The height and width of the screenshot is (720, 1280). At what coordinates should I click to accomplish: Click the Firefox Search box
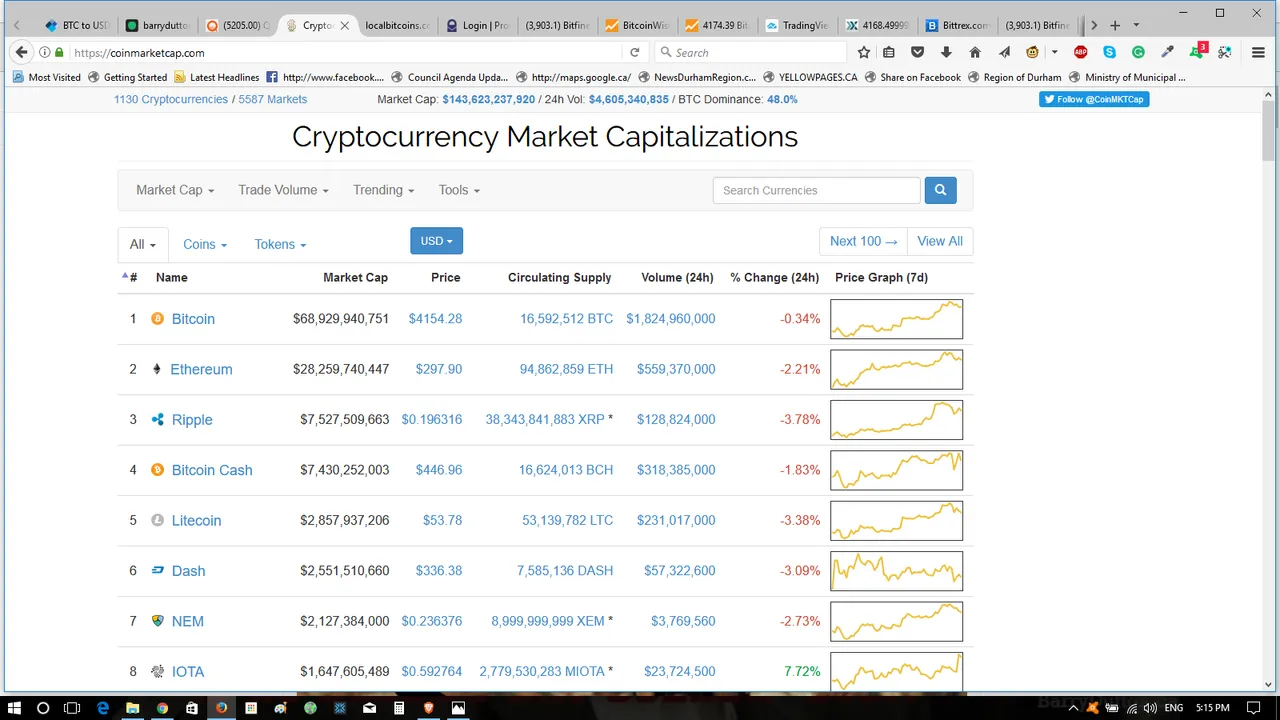click(x=750, y=52)
